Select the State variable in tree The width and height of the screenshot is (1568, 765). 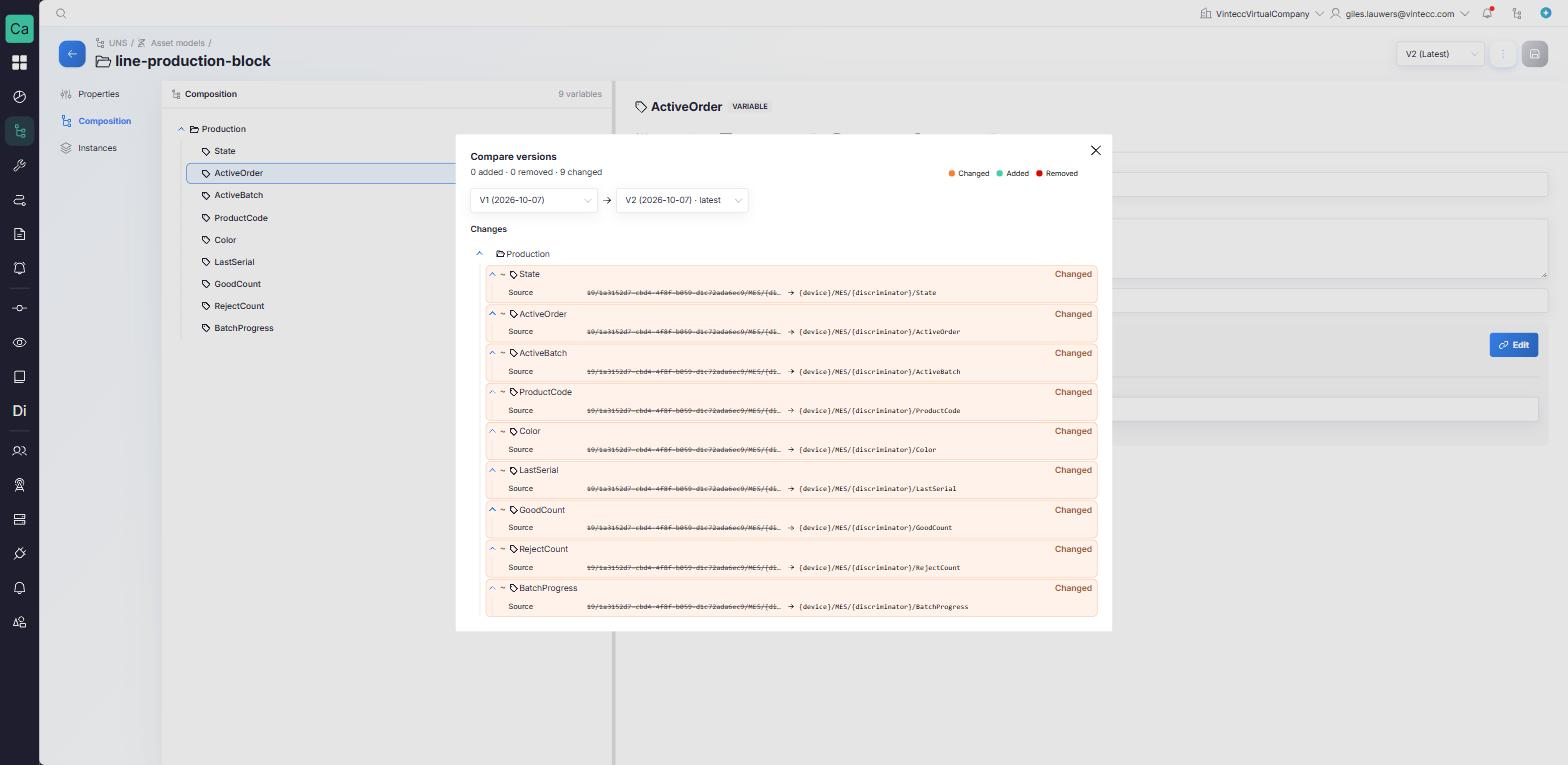225,151
